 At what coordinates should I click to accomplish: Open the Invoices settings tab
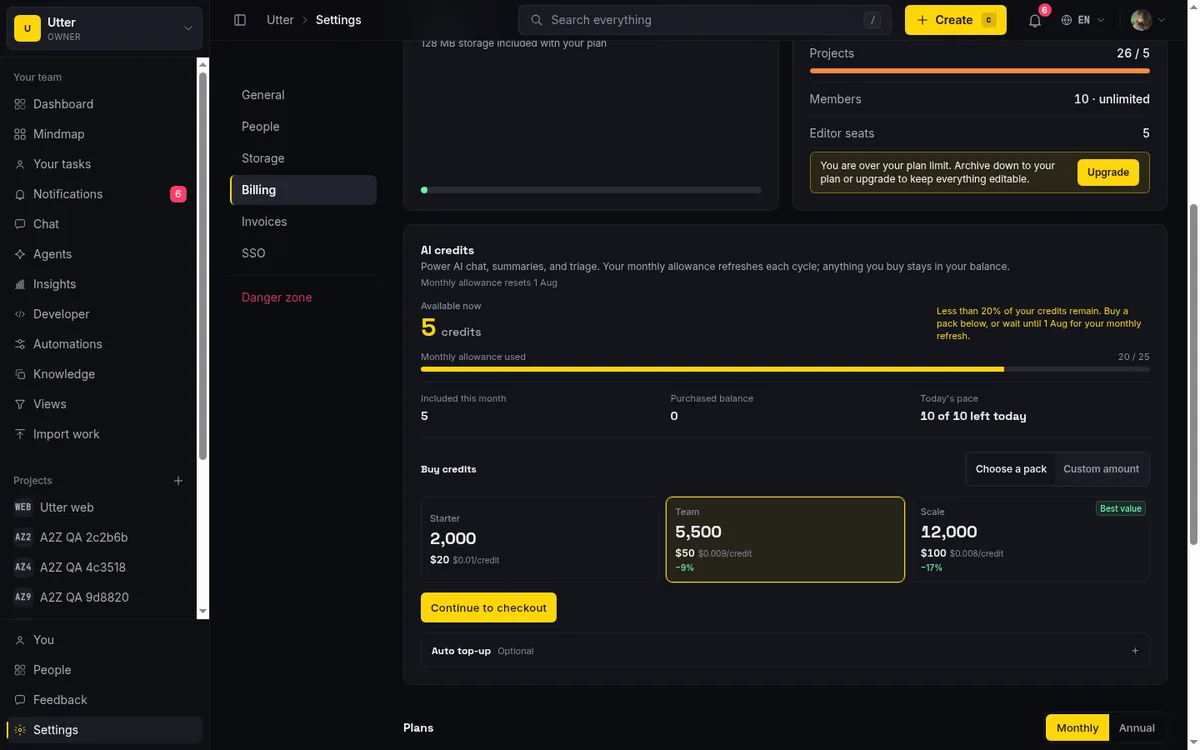point(303,222)
